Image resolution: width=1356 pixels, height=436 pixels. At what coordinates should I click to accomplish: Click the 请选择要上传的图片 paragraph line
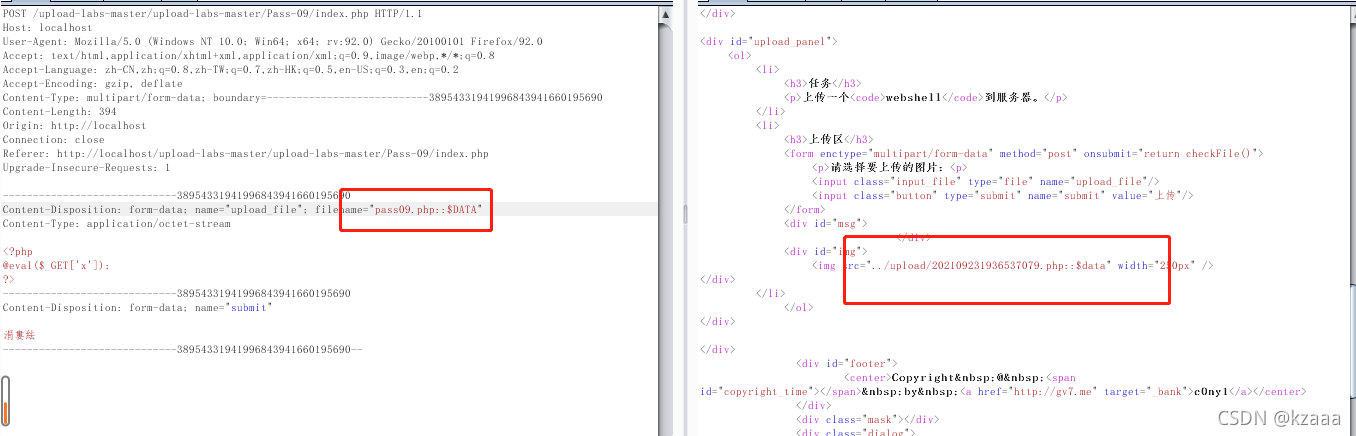(890, 168)
